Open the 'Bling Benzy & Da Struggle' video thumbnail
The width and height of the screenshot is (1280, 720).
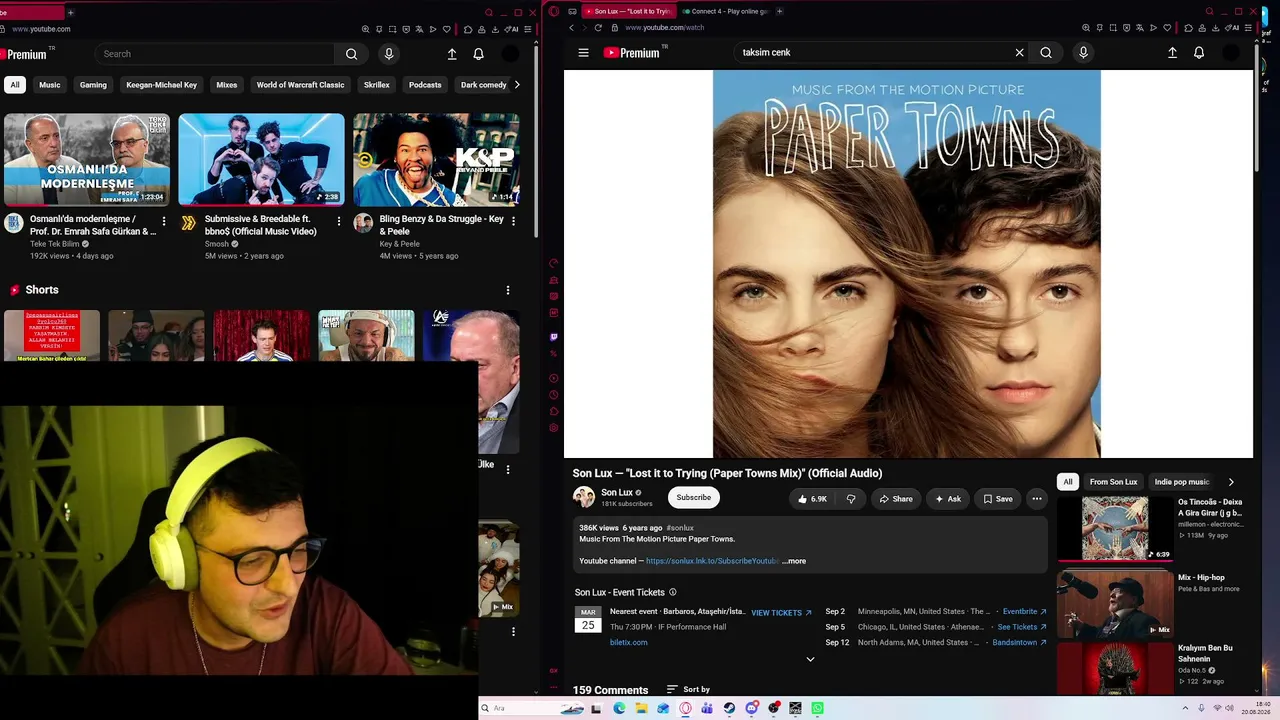click(x=436, y=160)
